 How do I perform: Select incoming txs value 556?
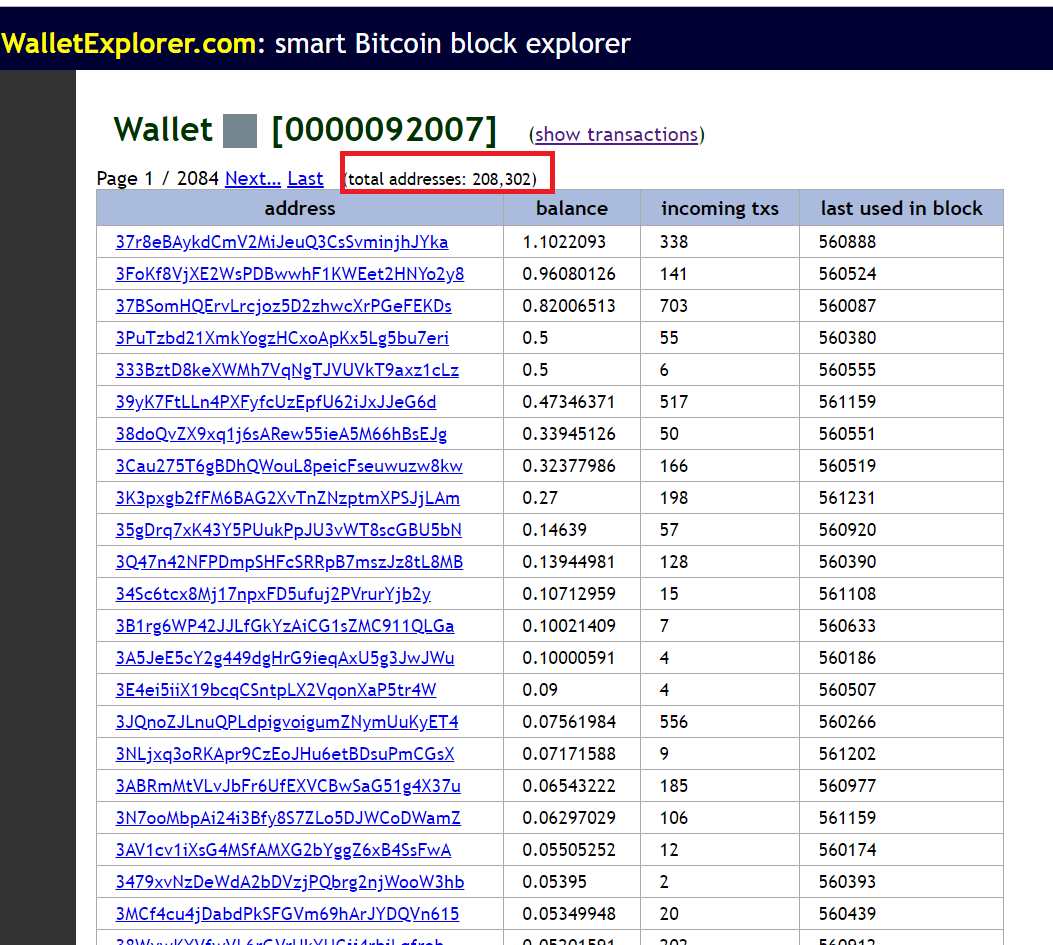coord(674,722)
